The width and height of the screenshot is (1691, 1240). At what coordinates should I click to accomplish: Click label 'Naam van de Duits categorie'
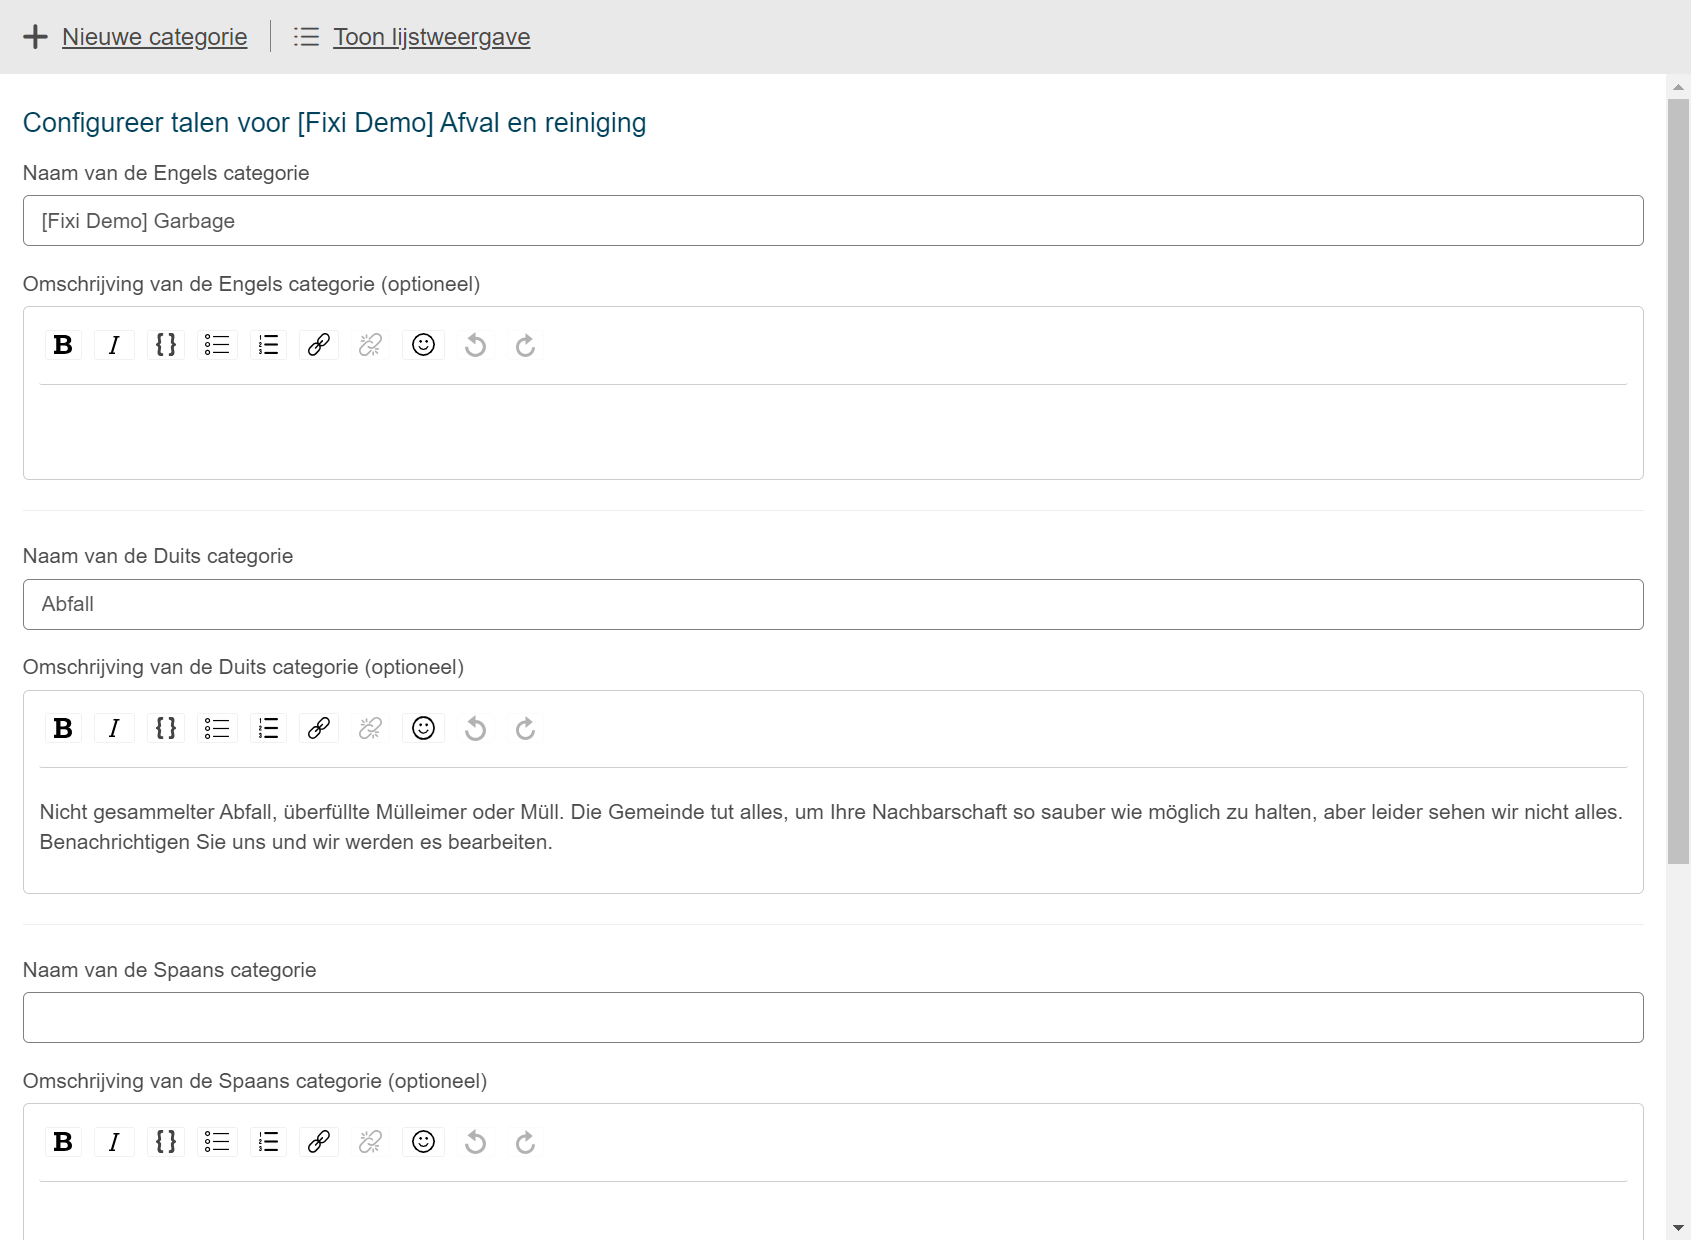point(158,556)
